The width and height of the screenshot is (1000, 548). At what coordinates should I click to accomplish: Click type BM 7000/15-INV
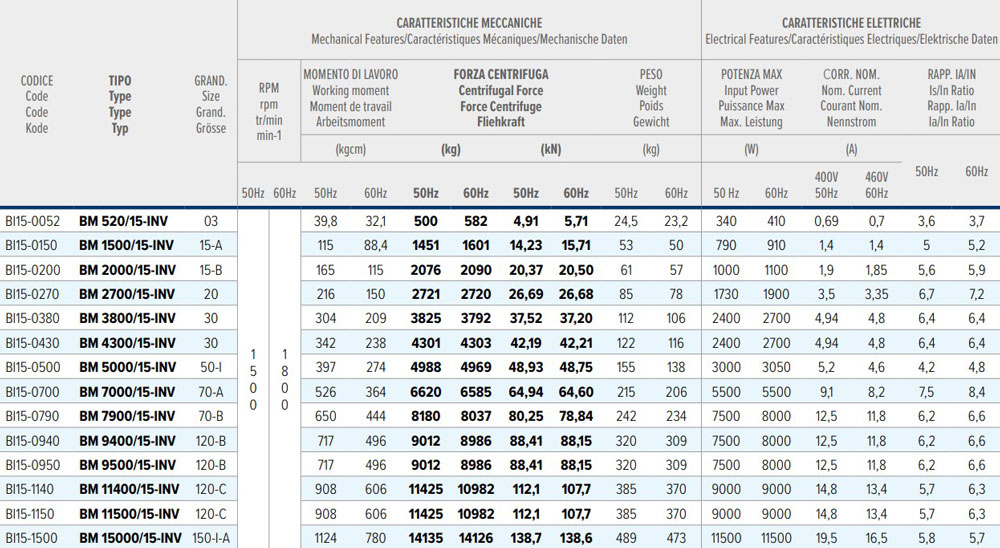click(x=127, y=392)
